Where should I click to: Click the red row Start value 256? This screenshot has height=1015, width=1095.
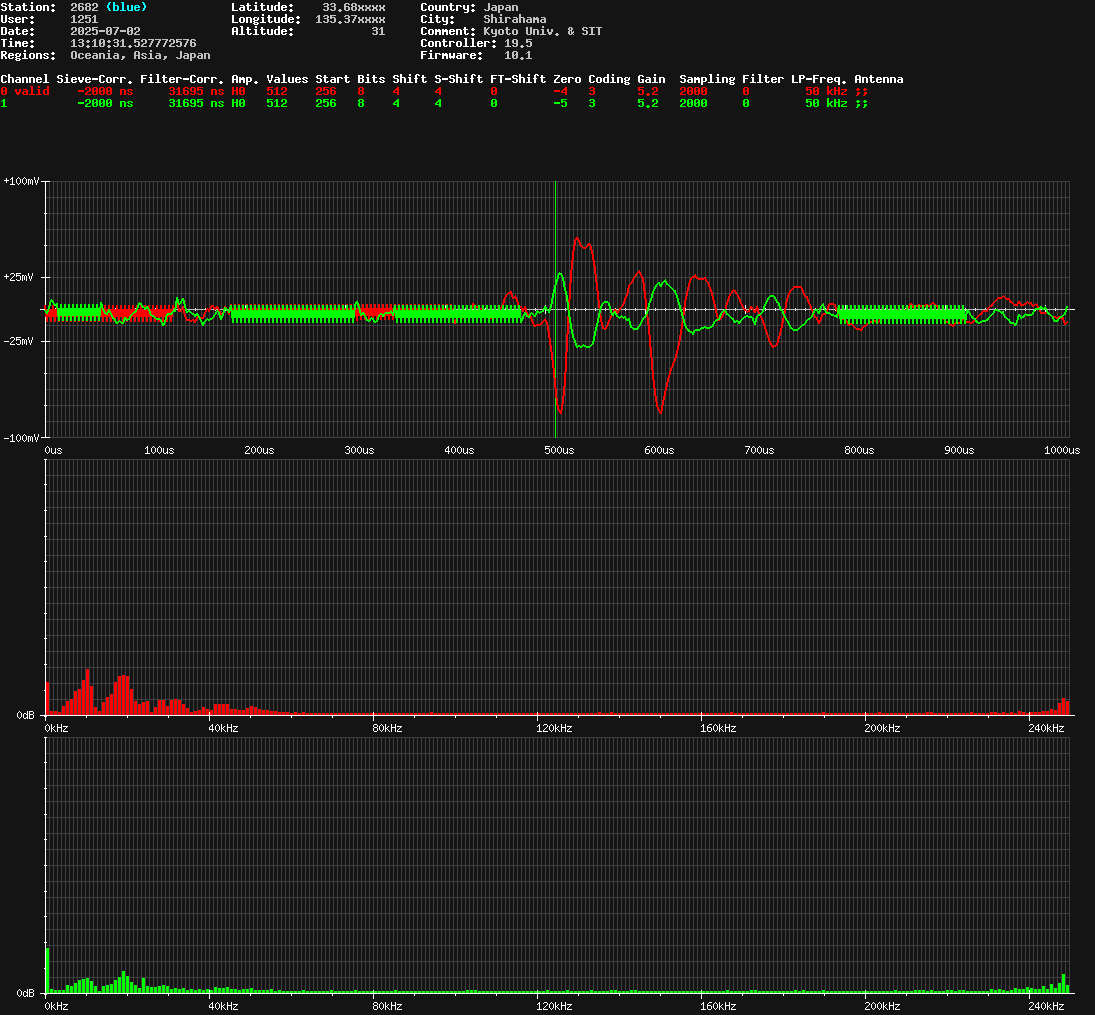click(325, 91)
